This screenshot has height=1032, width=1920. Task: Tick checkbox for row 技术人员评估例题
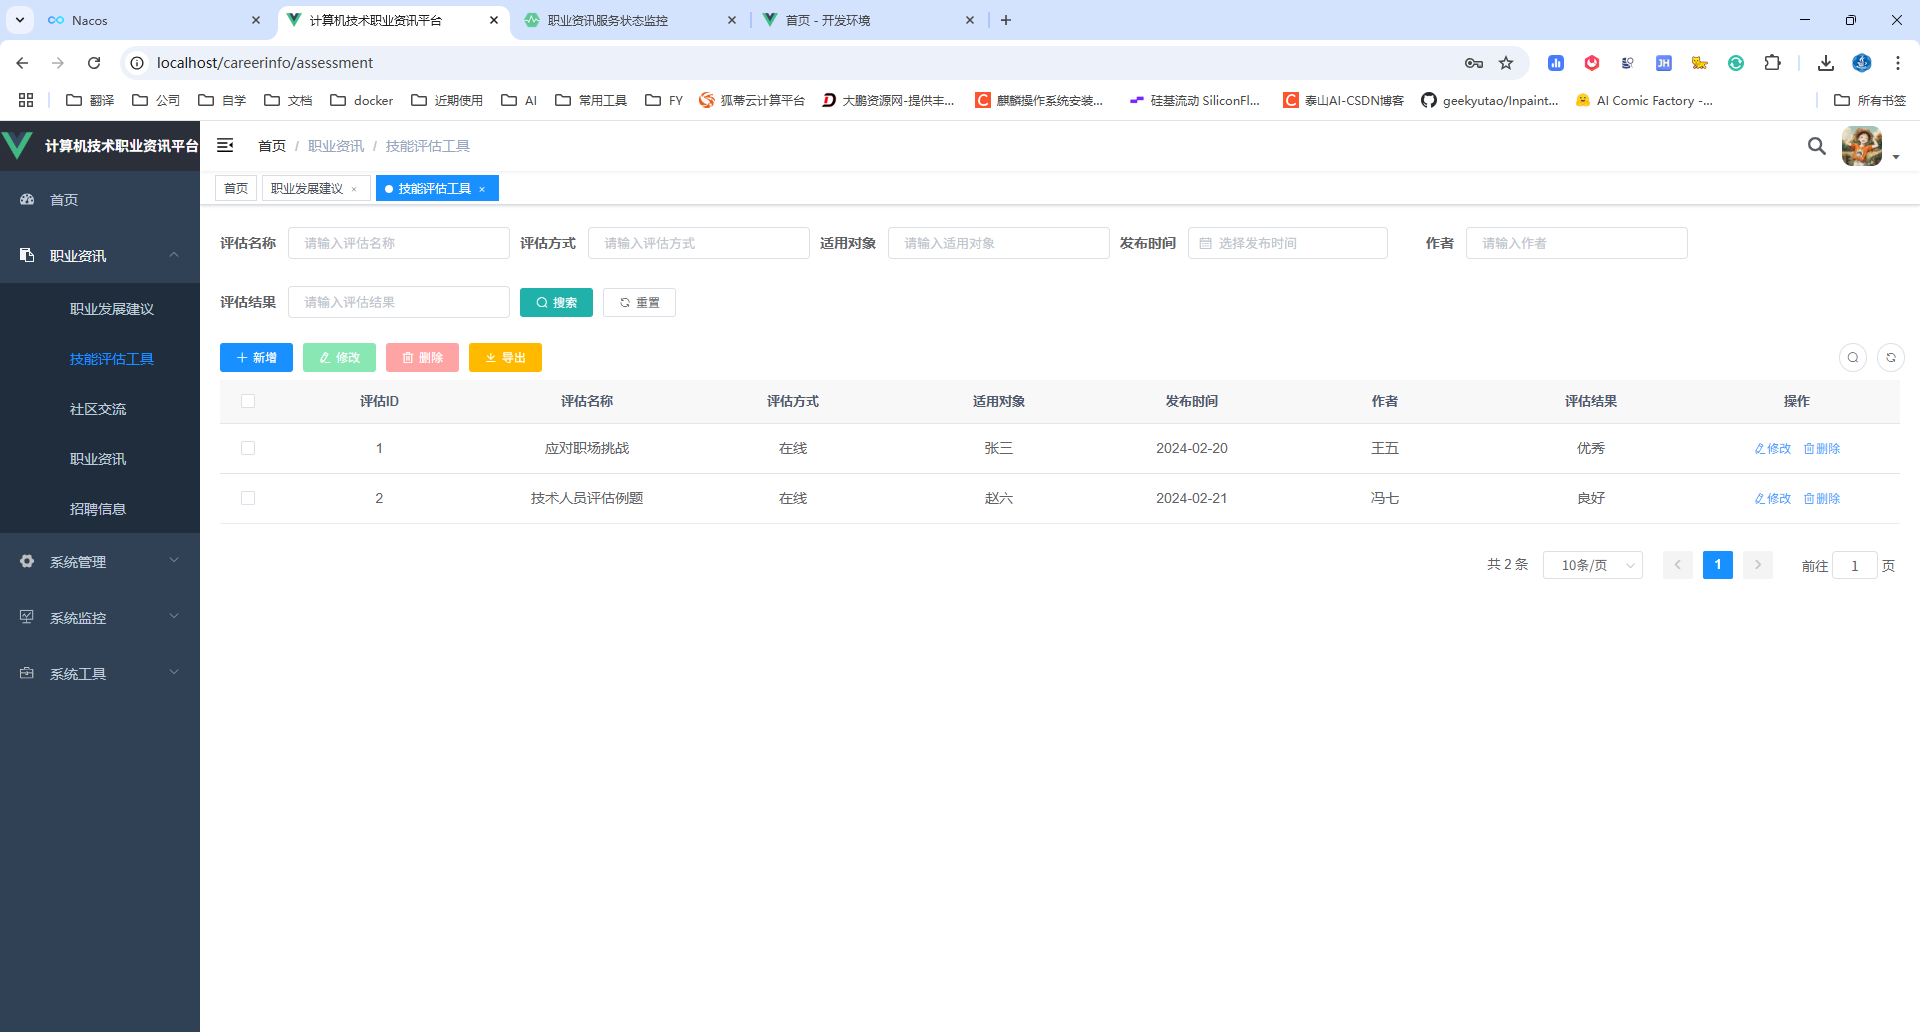pos(248,498)
